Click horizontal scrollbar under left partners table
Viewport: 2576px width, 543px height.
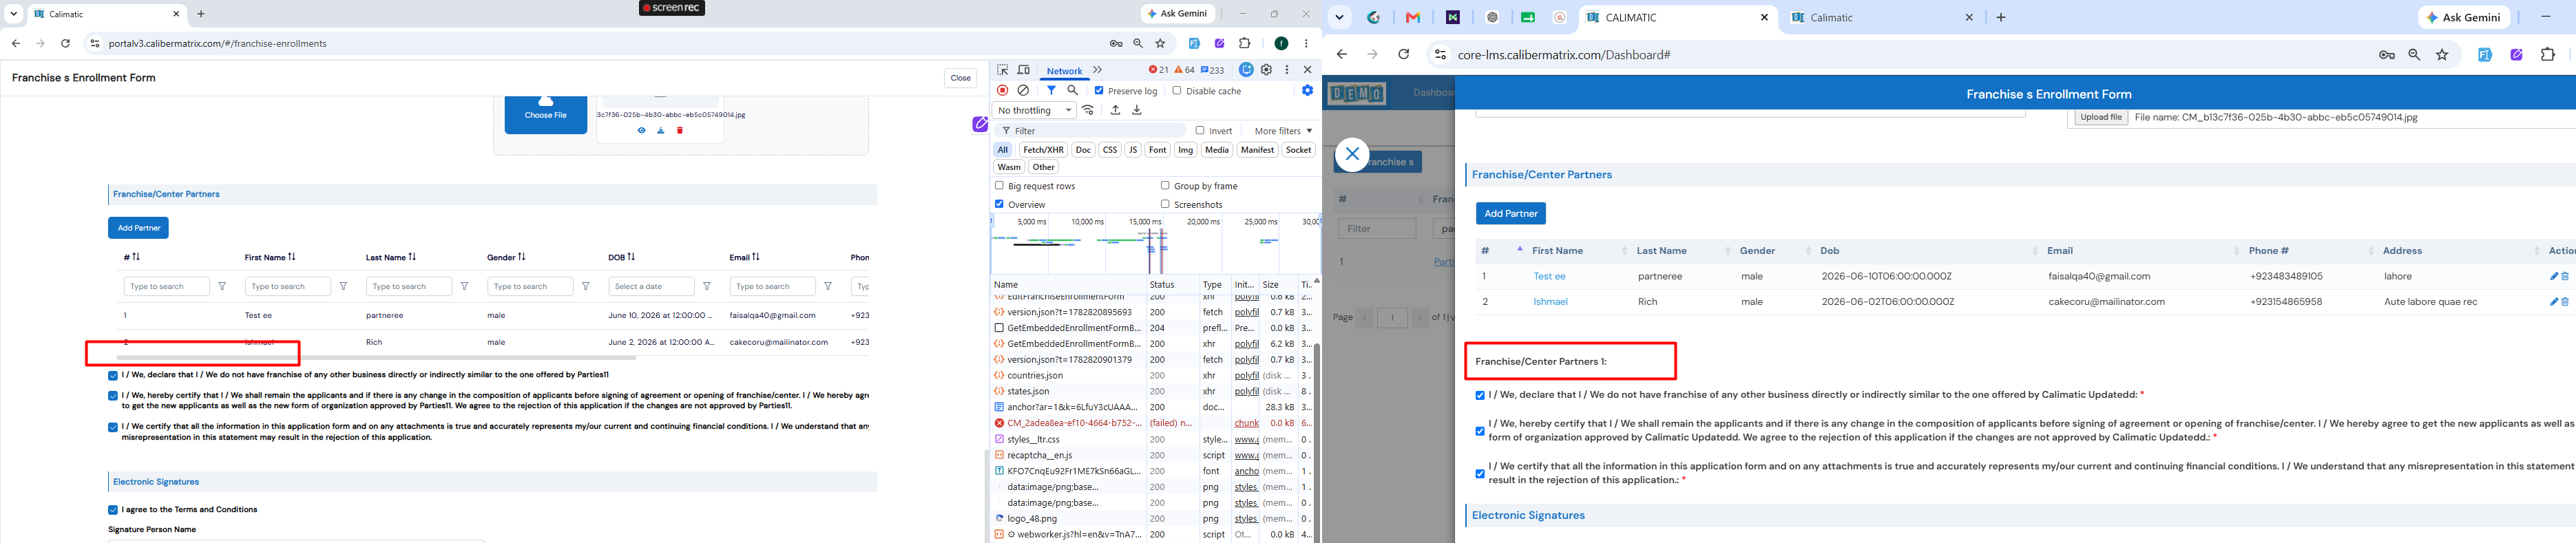[x=376, y=357]
